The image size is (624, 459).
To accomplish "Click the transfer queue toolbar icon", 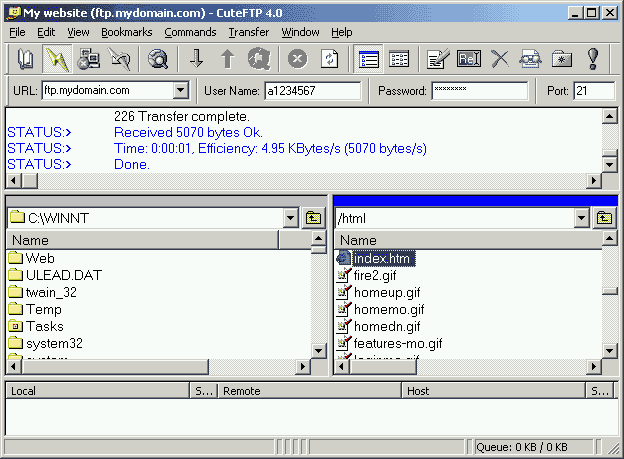I will point(259,59).
